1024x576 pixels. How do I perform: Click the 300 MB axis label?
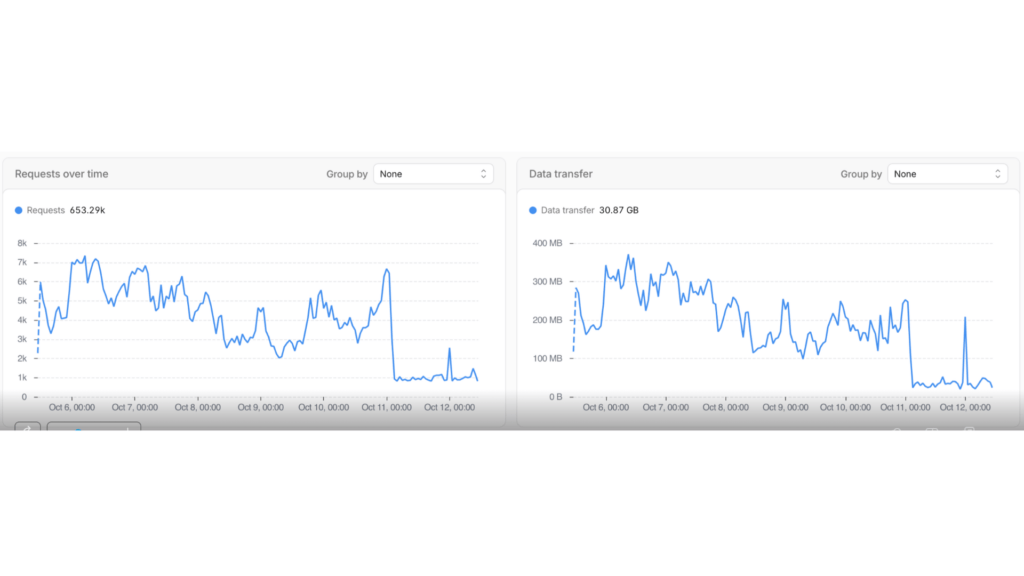547,281
